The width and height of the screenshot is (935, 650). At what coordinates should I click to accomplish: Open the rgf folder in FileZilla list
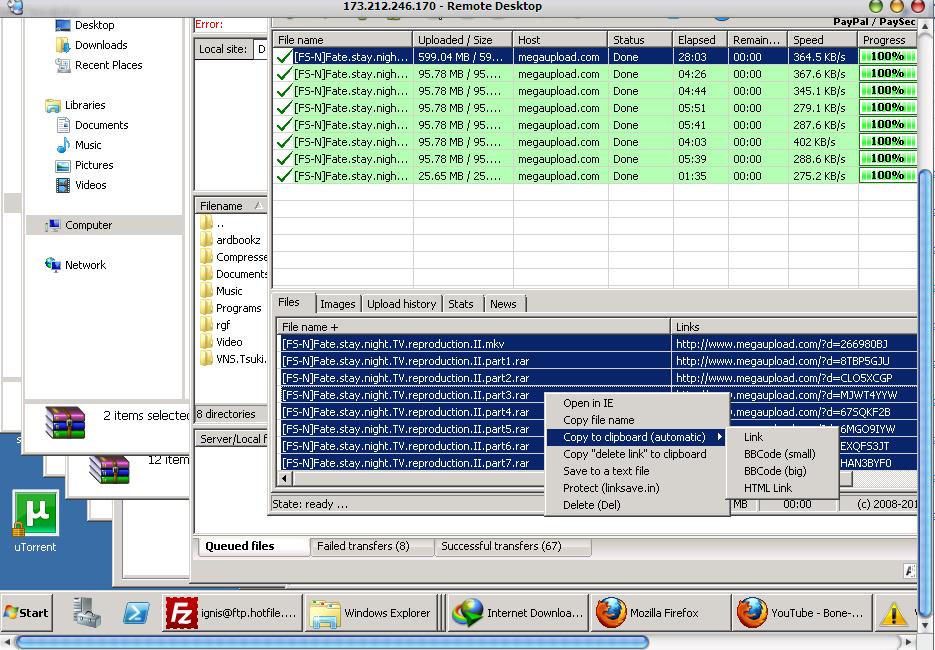(x=215, y=325)
